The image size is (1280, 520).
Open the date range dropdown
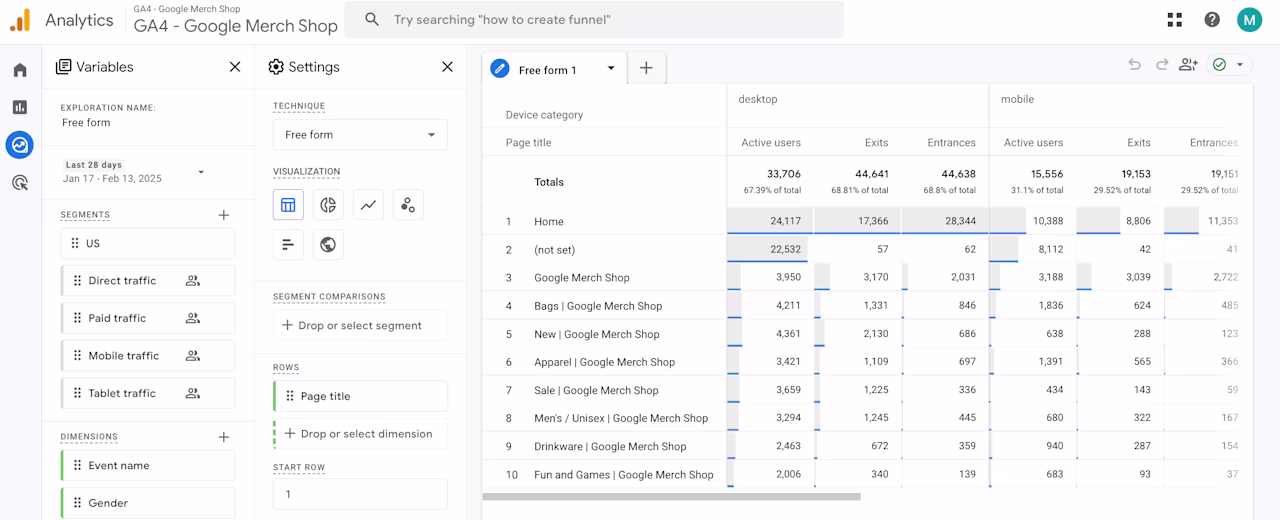point(201,172)
